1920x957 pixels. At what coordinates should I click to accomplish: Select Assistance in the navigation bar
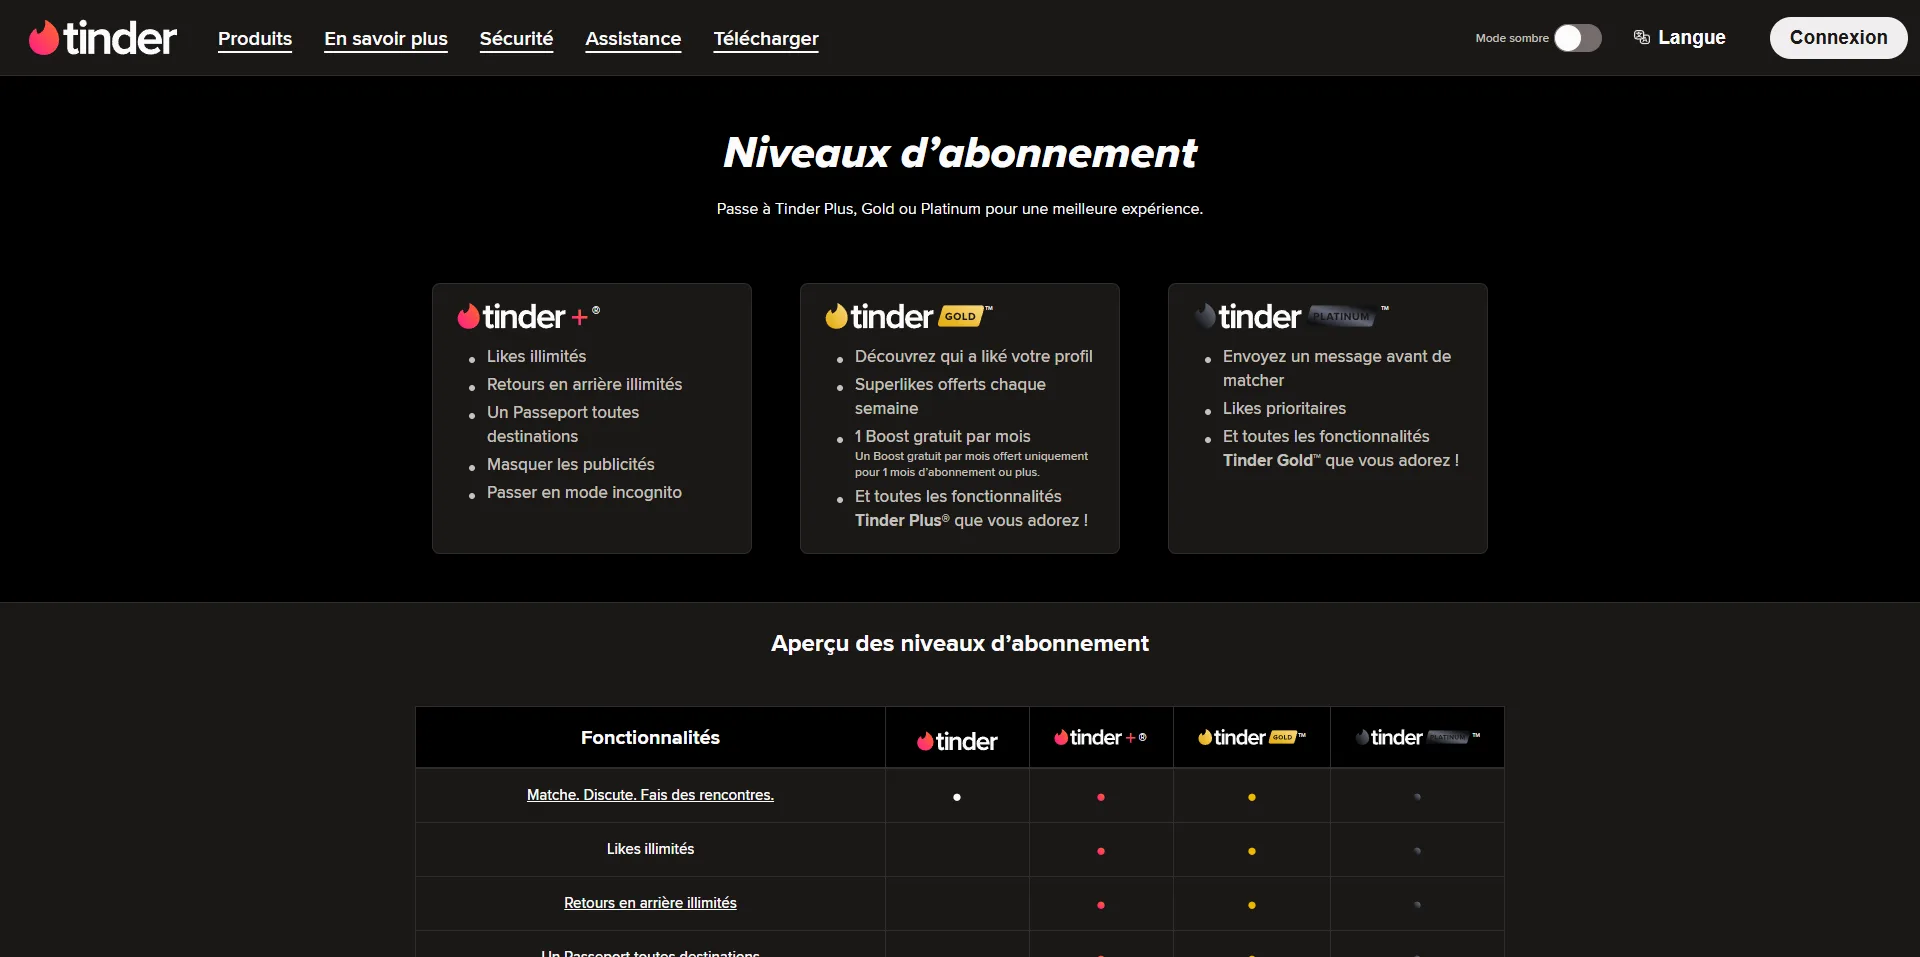coord(633,38)
